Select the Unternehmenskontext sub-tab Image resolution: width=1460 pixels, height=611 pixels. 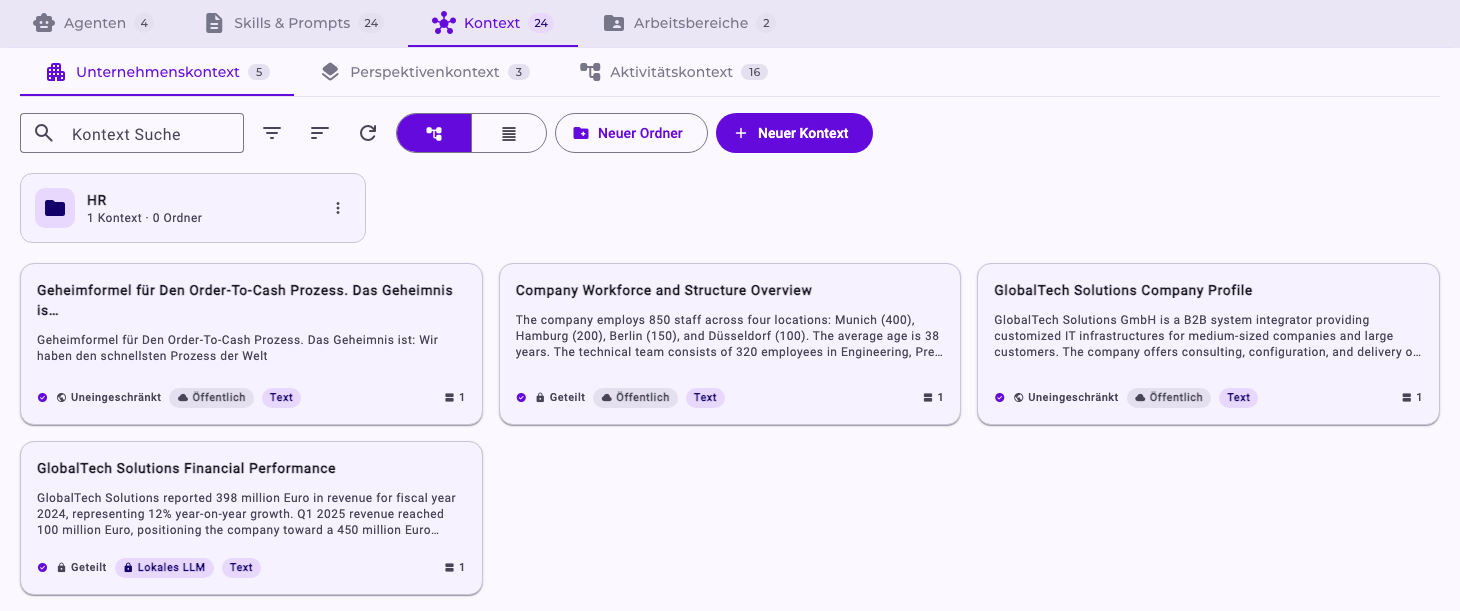(x=158, y=72)
